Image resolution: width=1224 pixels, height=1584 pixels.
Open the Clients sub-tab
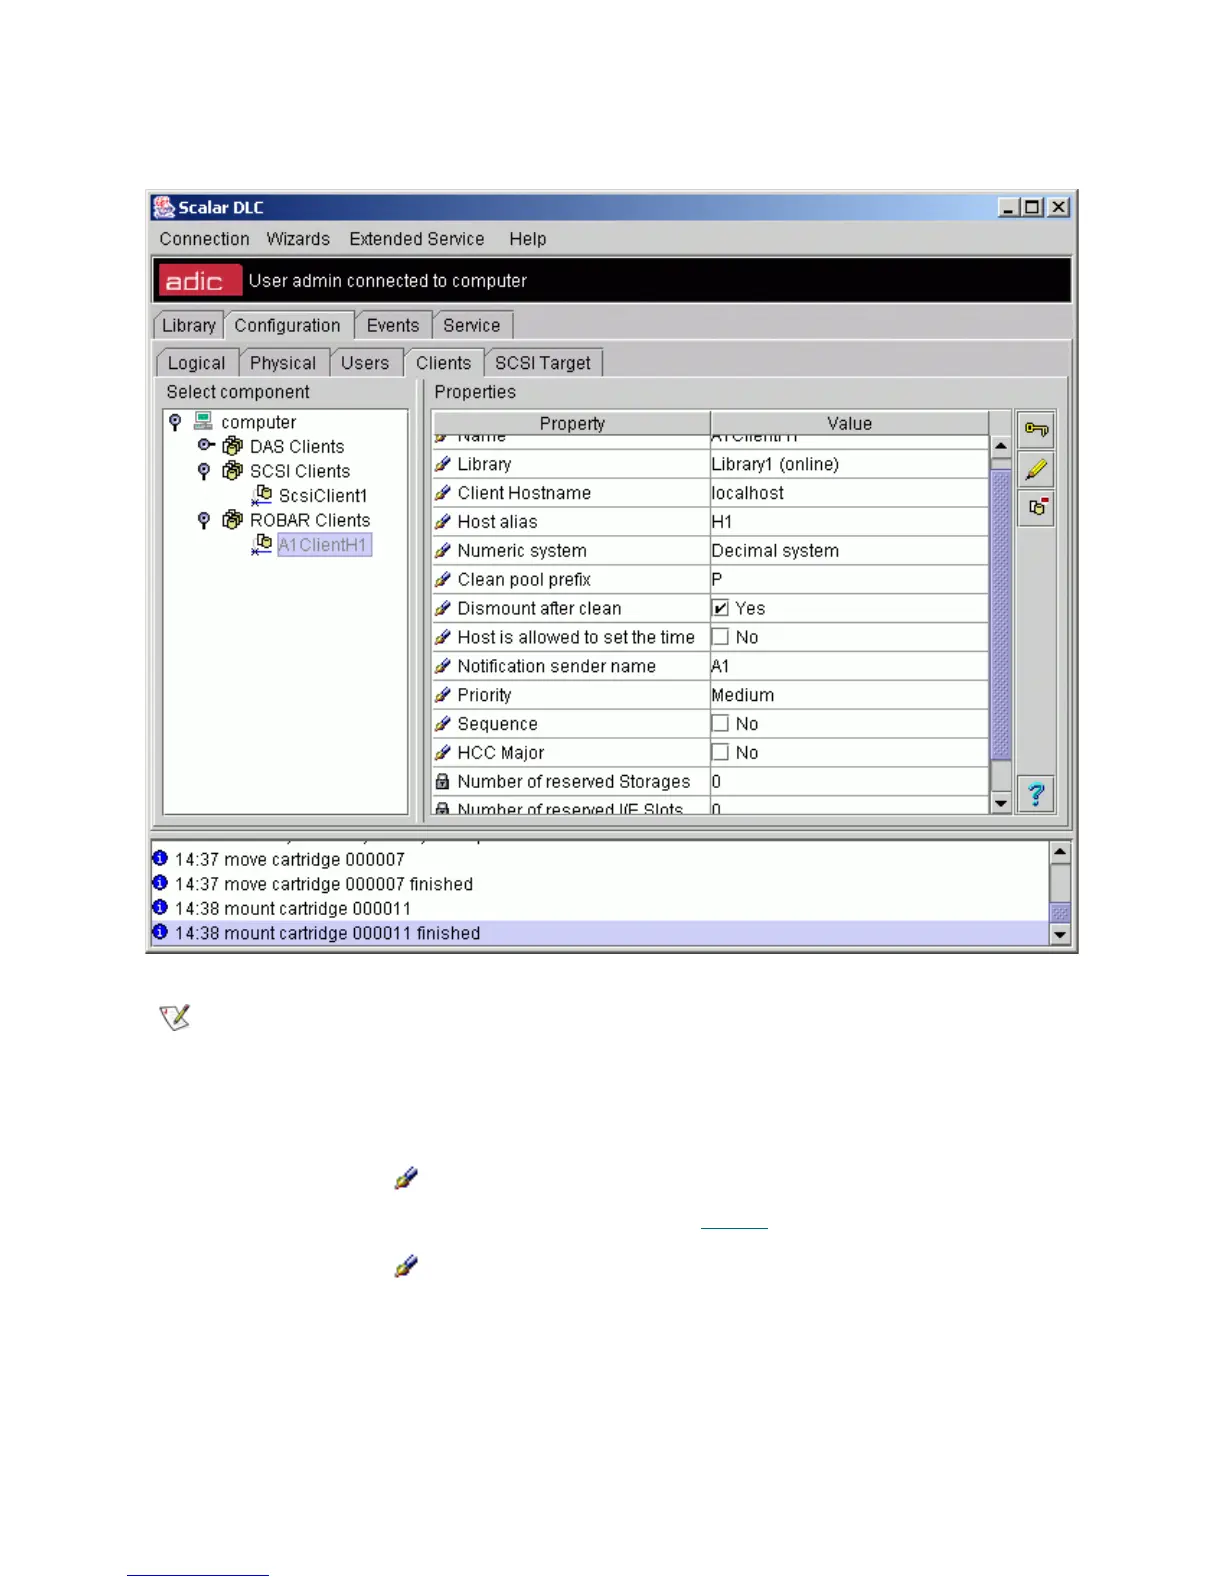(444, 363)
